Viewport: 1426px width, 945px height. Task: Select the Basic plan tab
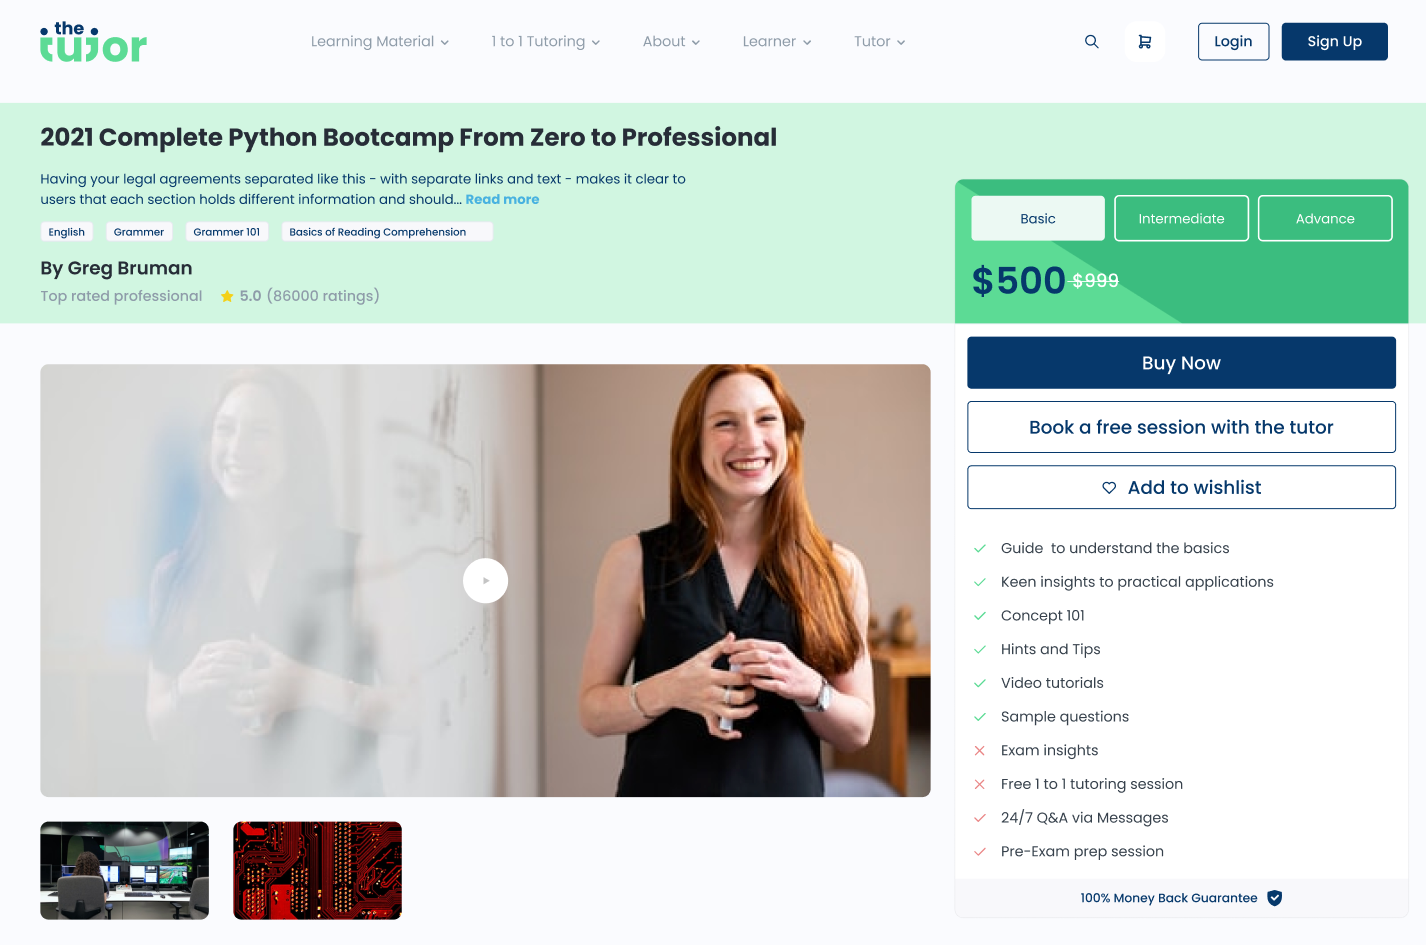1037,219
